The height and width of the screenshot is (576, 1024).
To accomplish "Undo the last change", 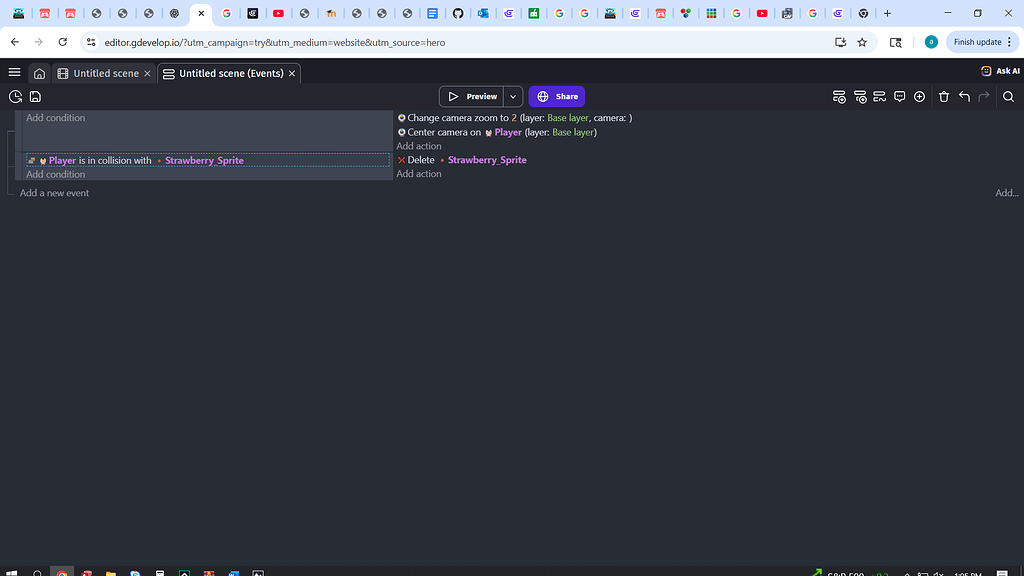I will click(x=962, y=96).
